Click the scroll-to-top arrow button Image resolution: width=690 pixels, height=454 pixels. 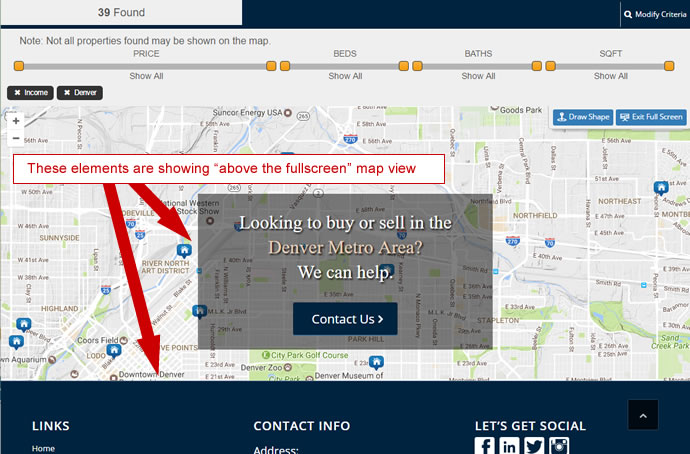click(x=643, y=415)
